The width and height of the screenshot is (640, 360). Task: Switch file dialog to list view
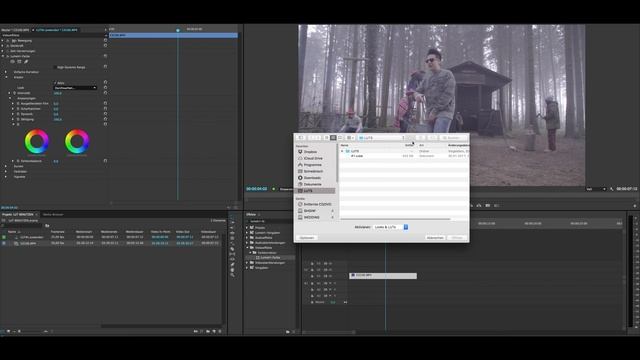click(333, 138)
